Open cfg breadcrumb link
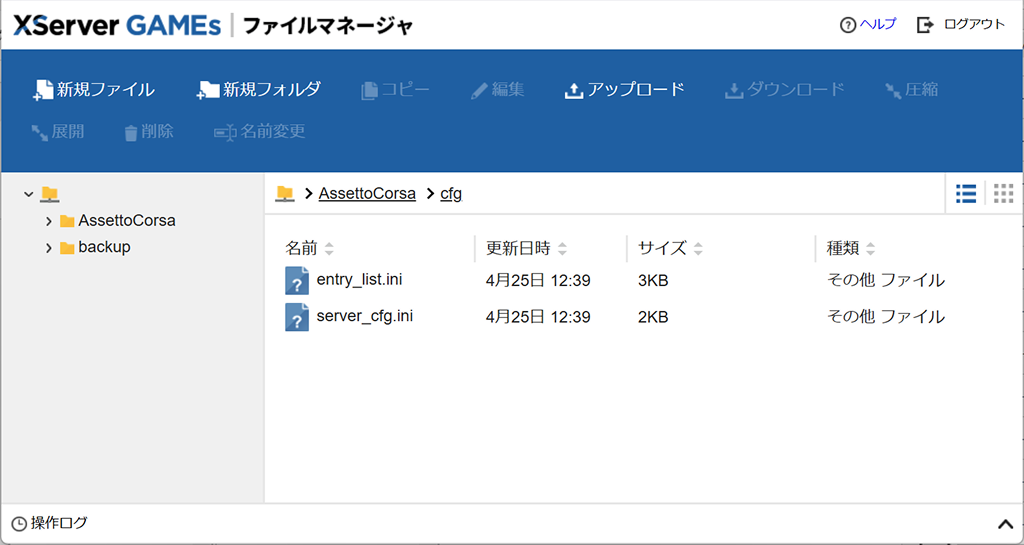Image resolution: width=1024 pixels, height=545 pixels. [x=451, y=194]
